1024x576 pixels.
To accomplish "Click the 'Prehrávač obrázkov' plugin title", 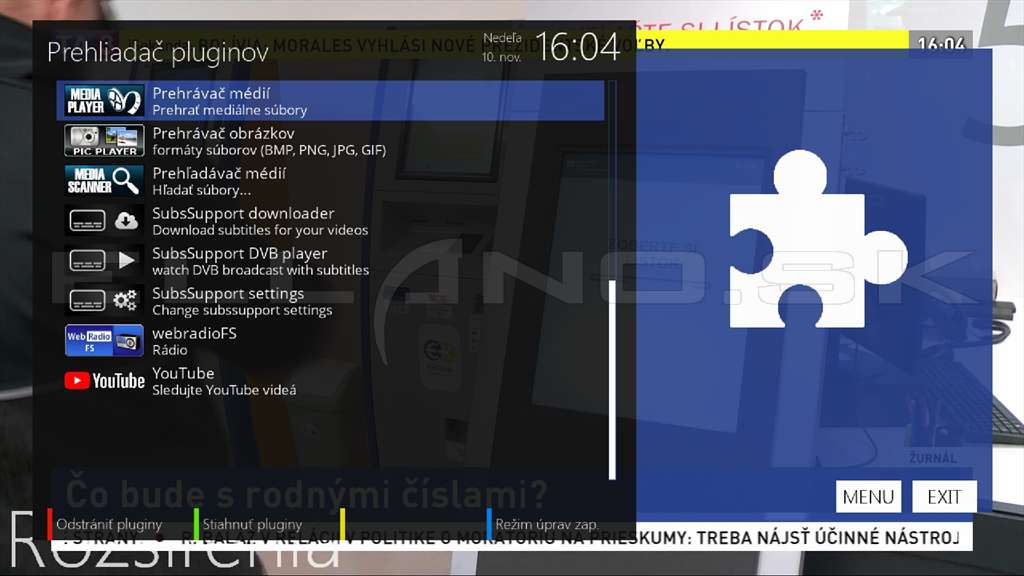I will point(223,133).
